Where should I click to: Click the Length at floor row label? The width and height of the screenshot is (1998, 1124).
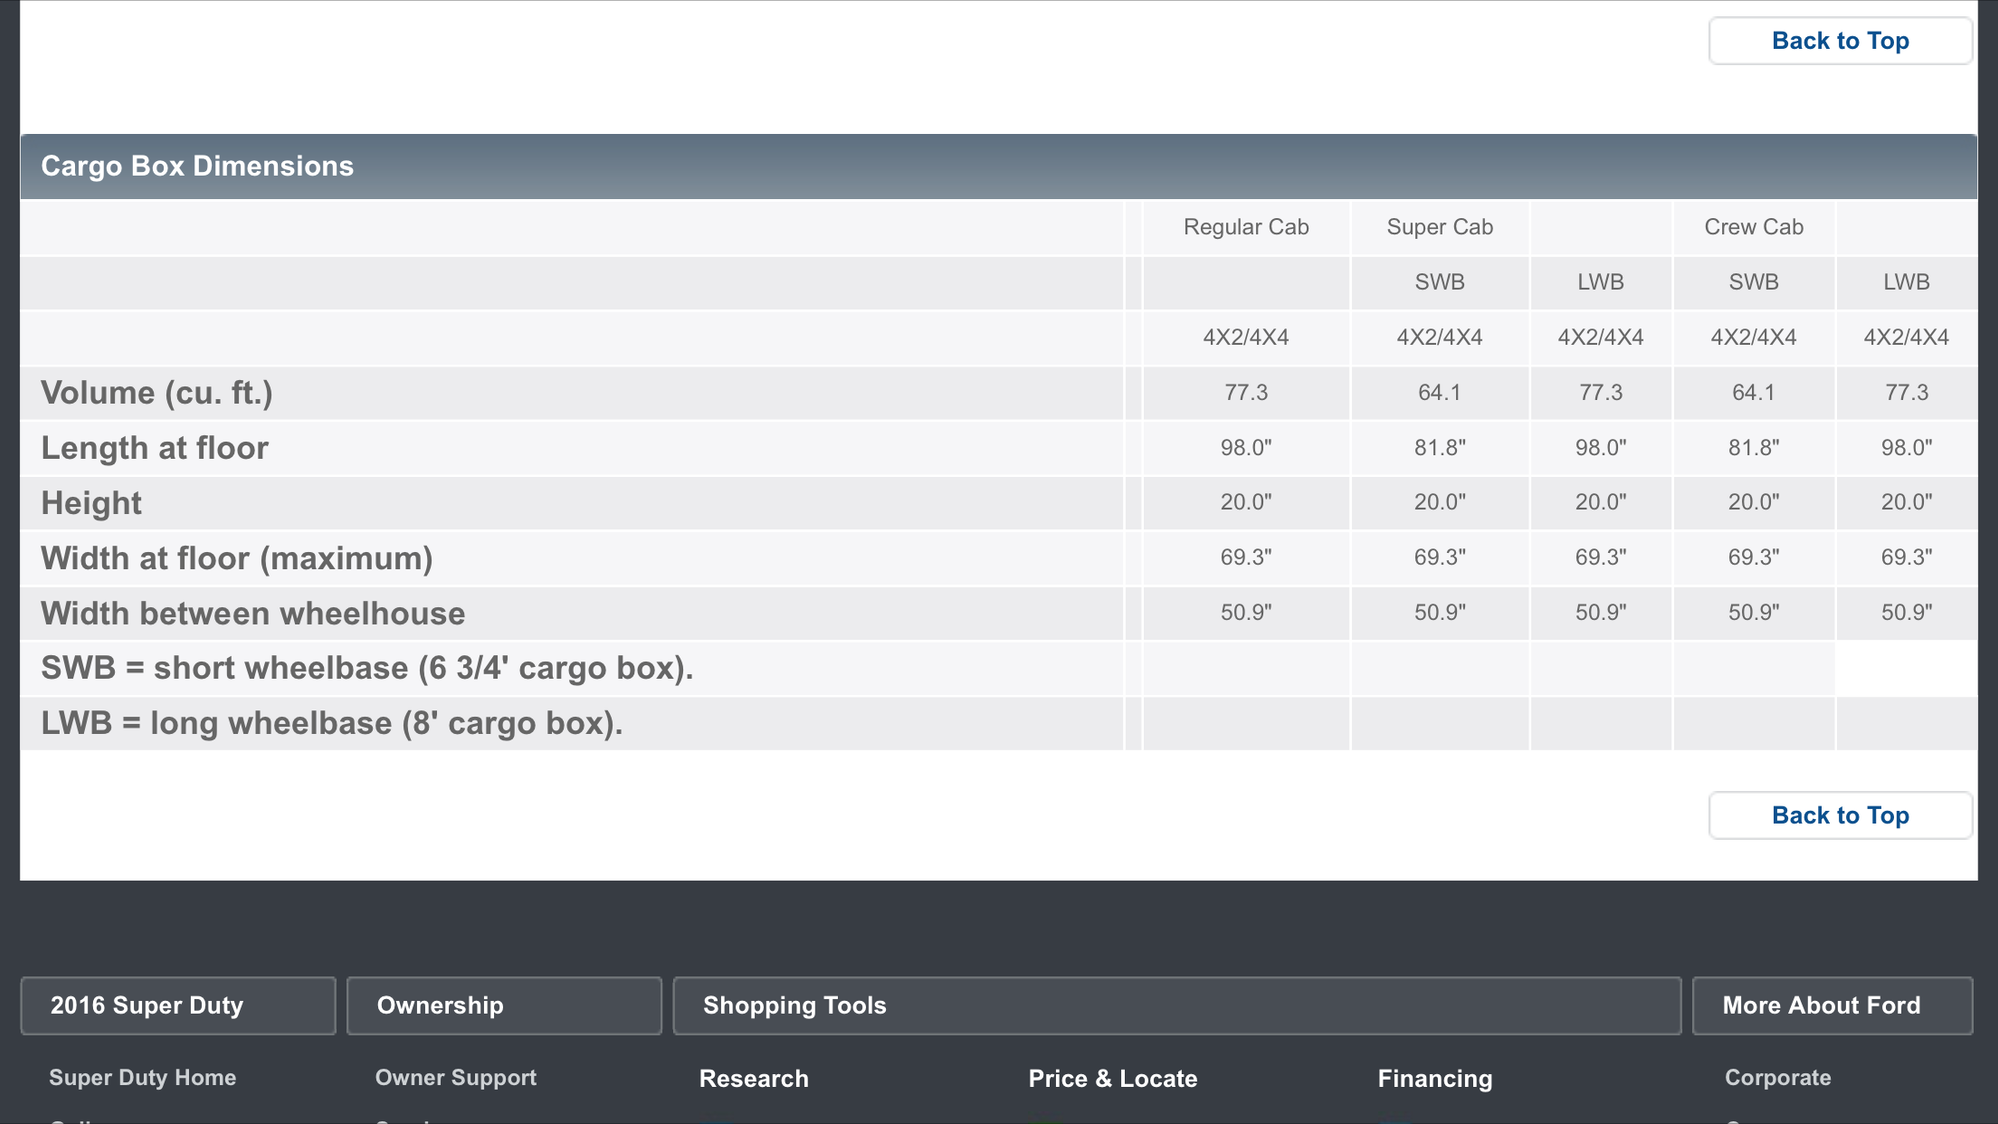155,447
